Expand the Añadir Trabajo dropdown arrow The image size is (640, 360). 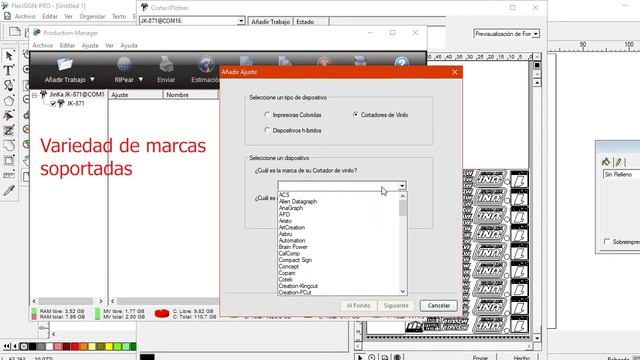92,80
